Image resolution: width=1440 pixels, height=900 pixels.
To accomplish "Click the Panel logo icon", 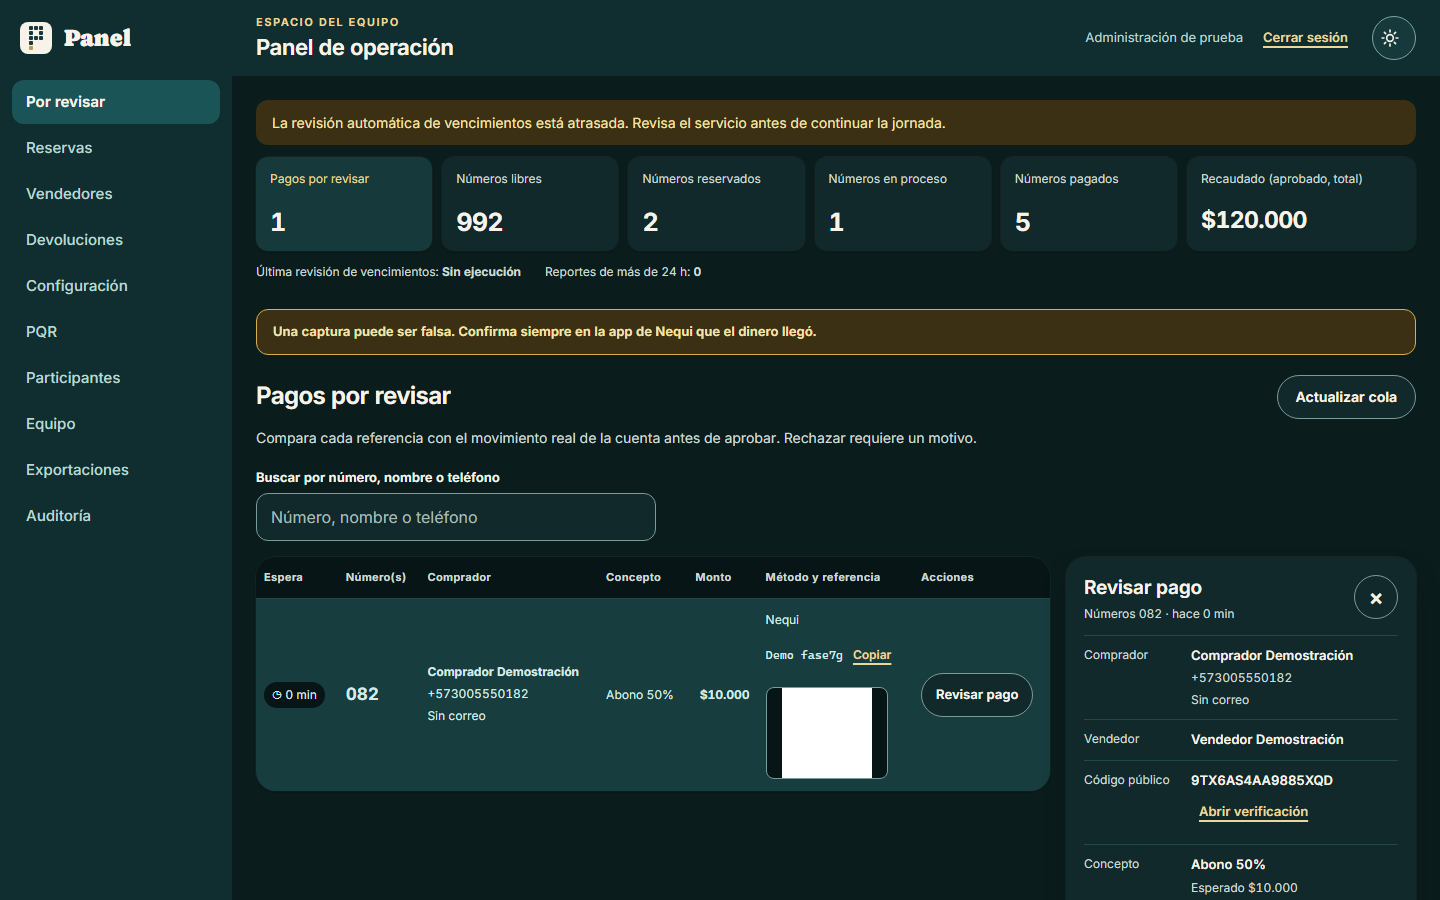I will click(x=36, y=38).
